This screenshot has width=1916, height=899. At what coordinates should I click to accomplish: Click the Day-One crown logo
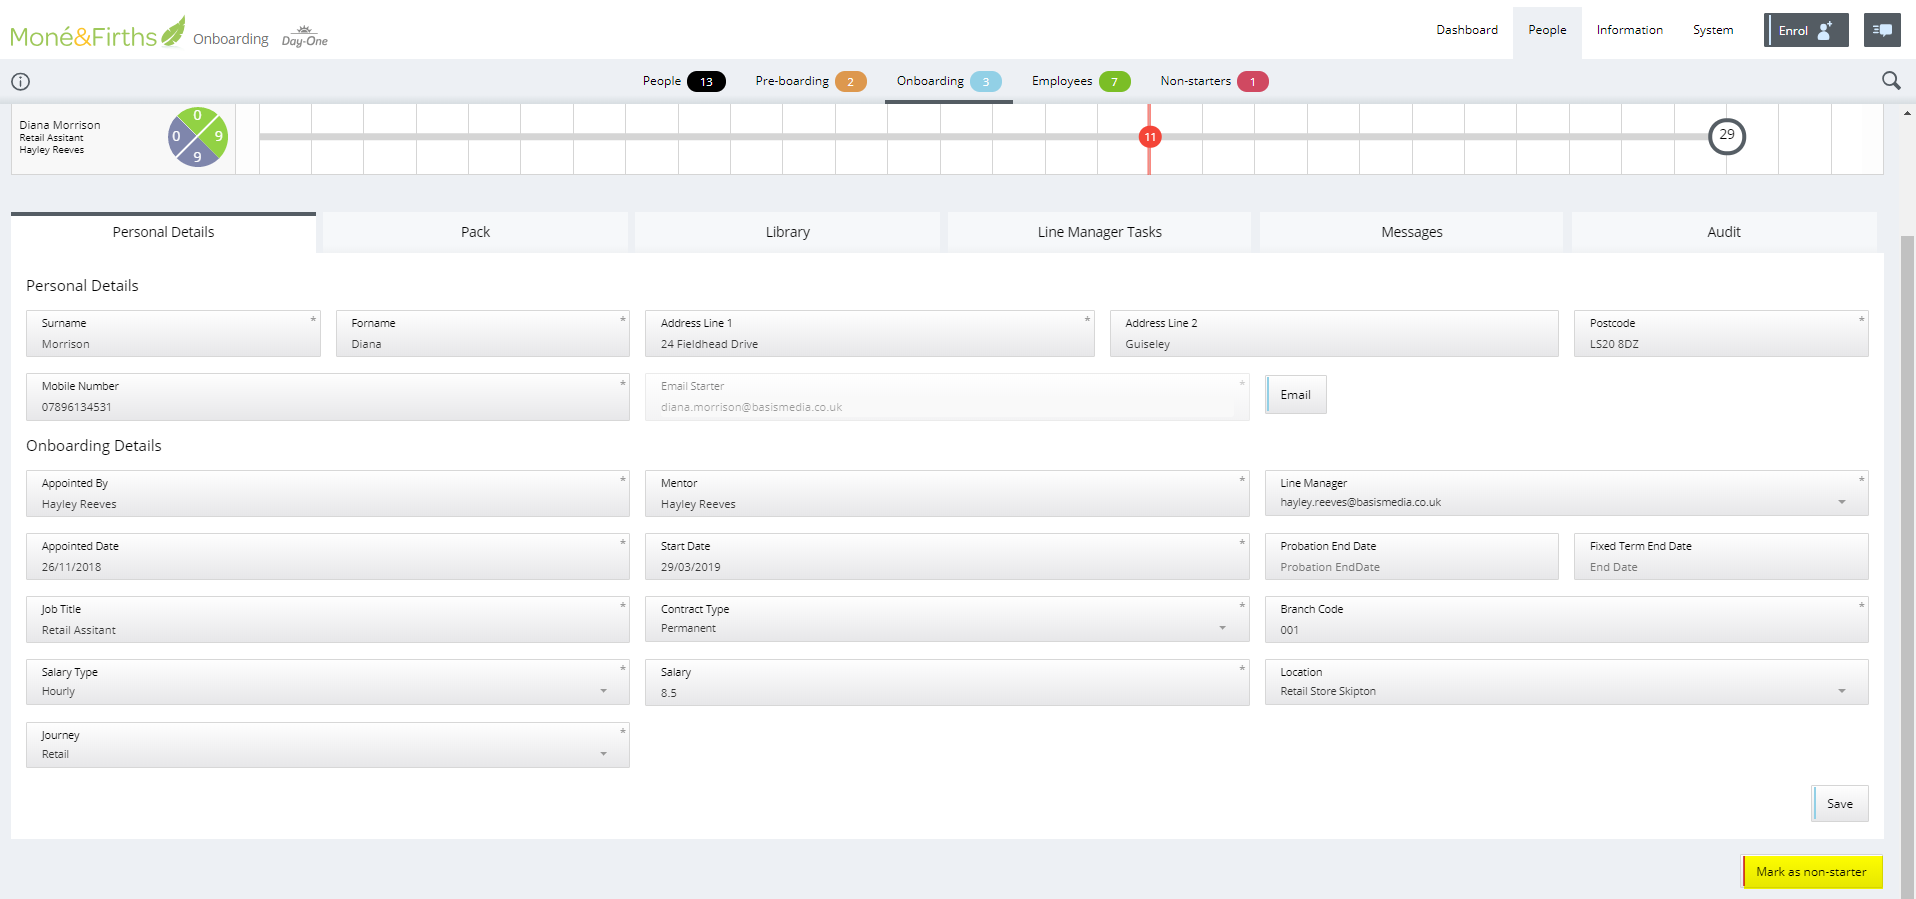click(304, 37)
